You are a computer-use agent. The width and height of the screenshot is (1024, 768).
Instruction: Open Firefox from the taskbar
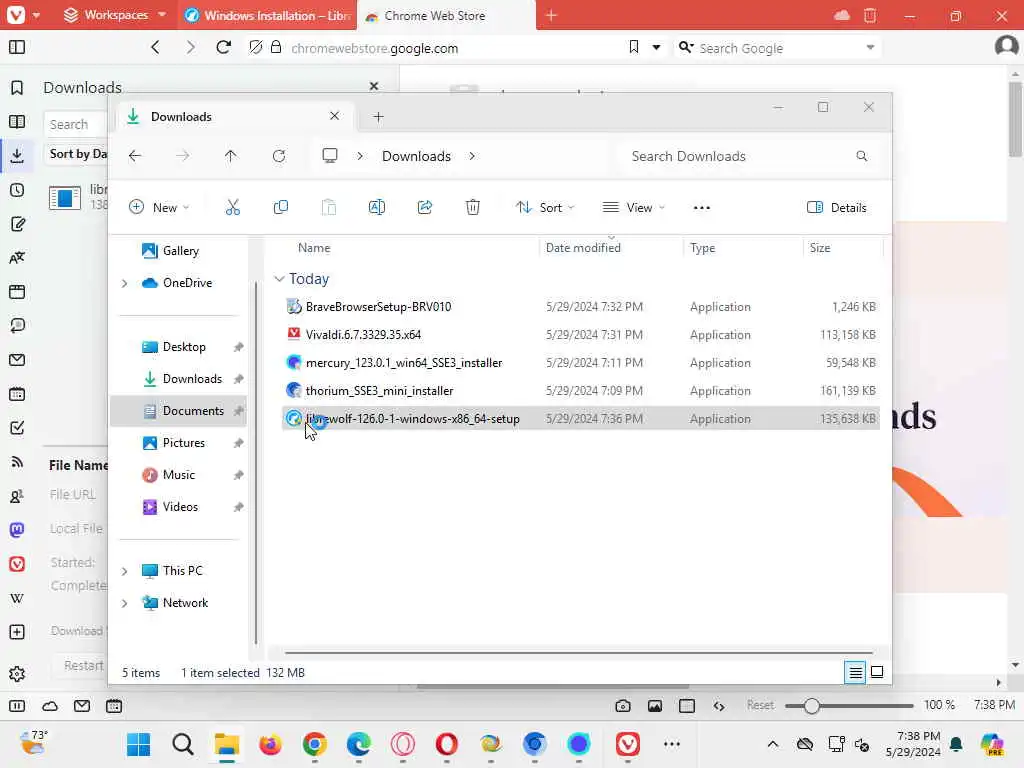[x=270, y=744]
